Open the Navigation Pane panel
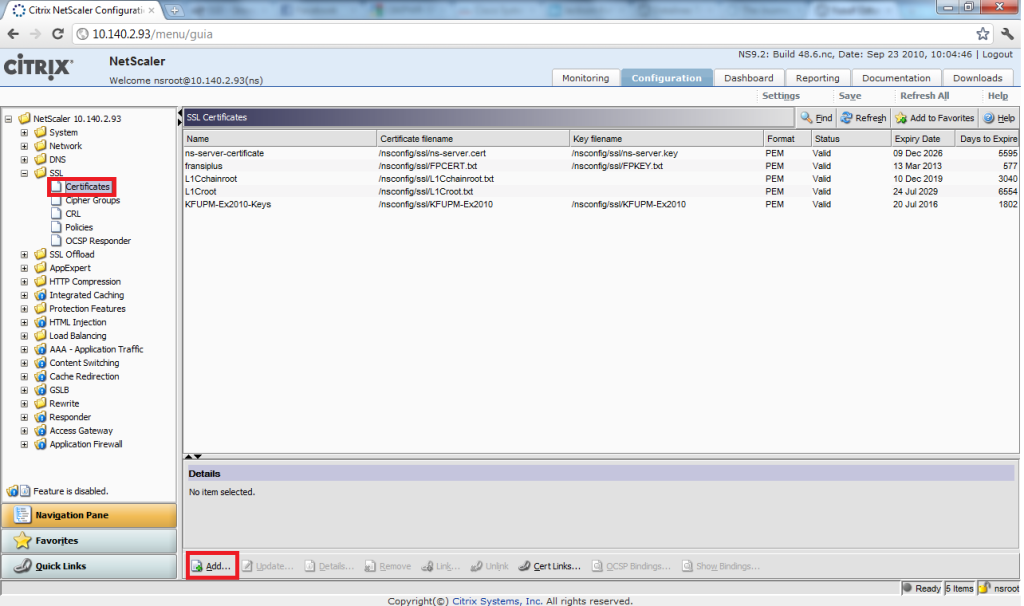The height and width of the screenshot is (606, 1024). pyautogui.click(x=89, y=515)
